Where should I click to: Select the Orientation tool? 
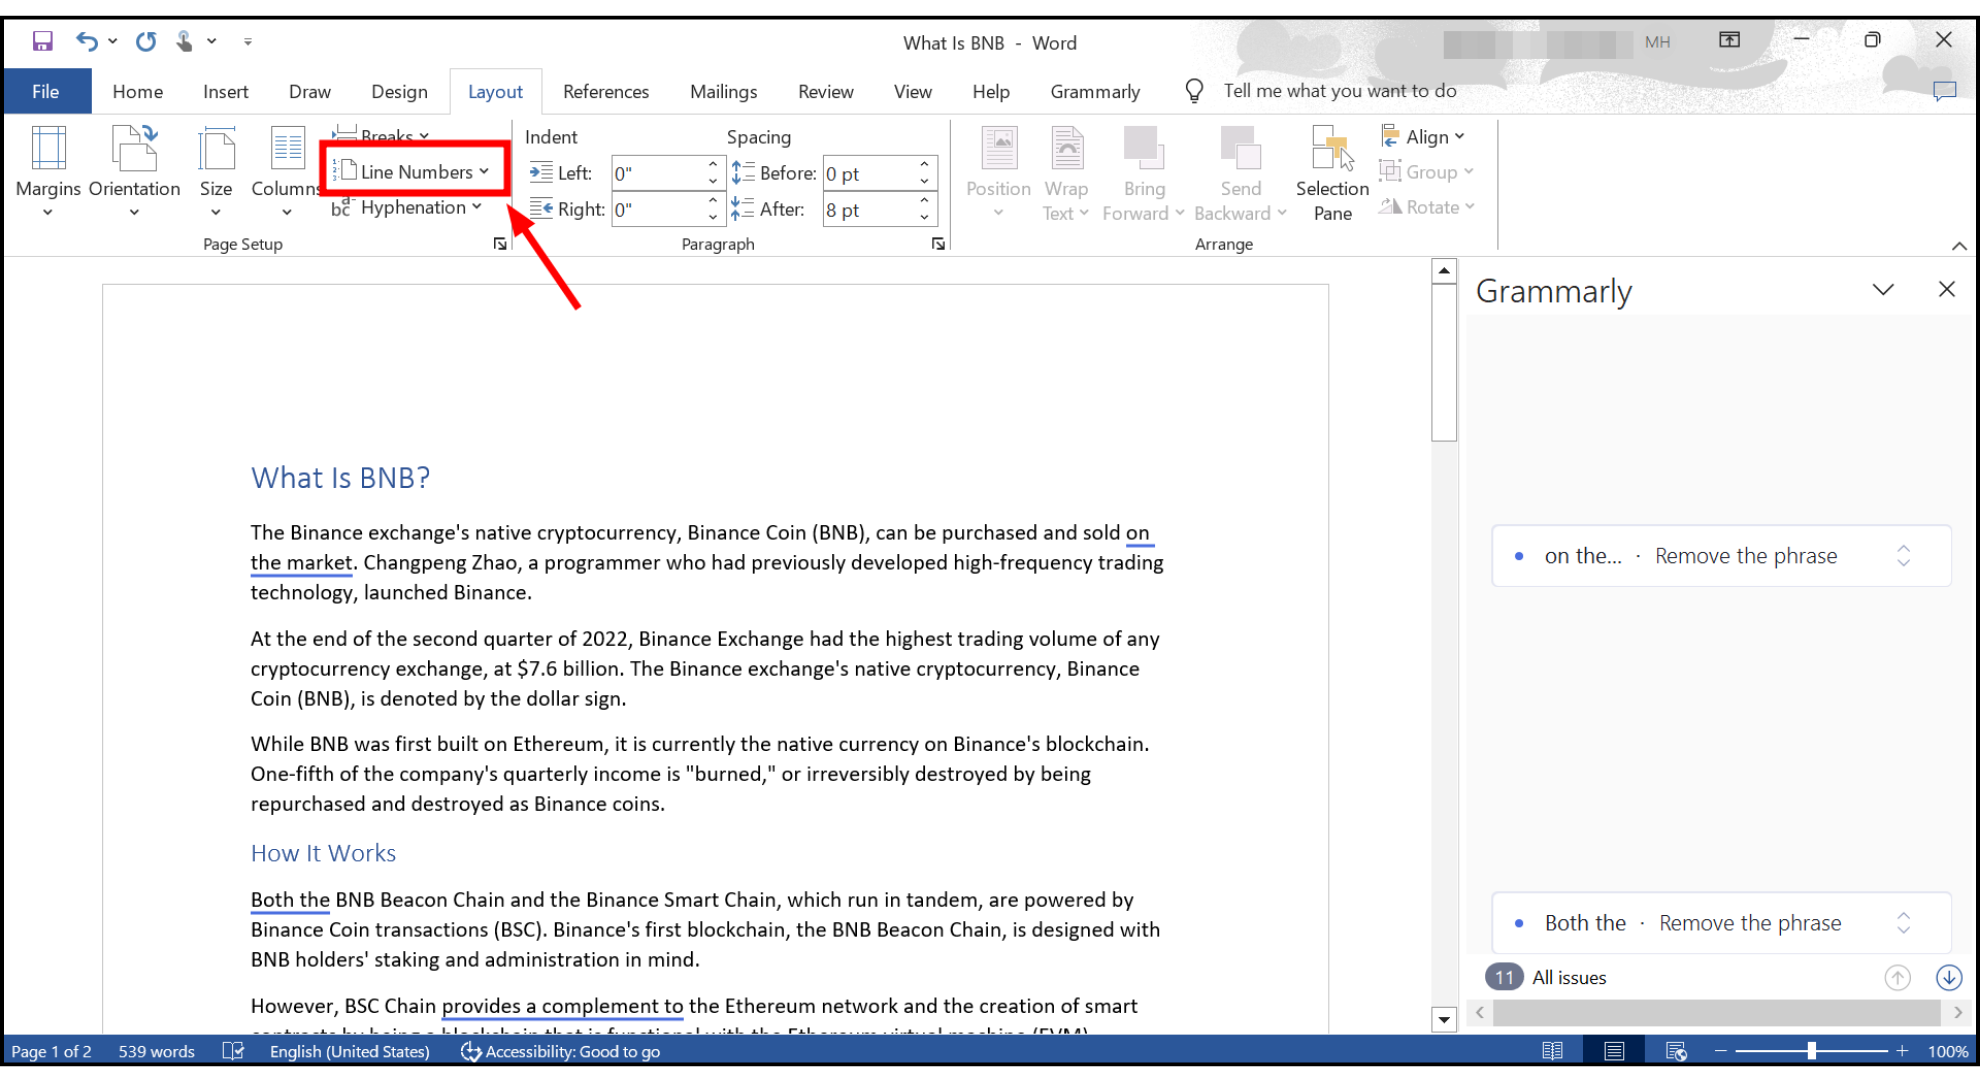pyautogui.click(x=133, y=172)
